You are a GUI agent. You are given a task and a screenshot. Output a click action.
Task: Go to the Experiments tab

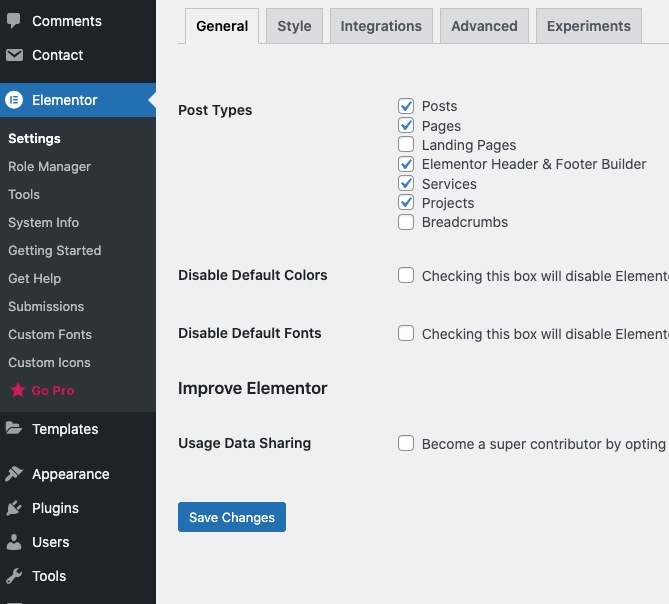[589, 26]
